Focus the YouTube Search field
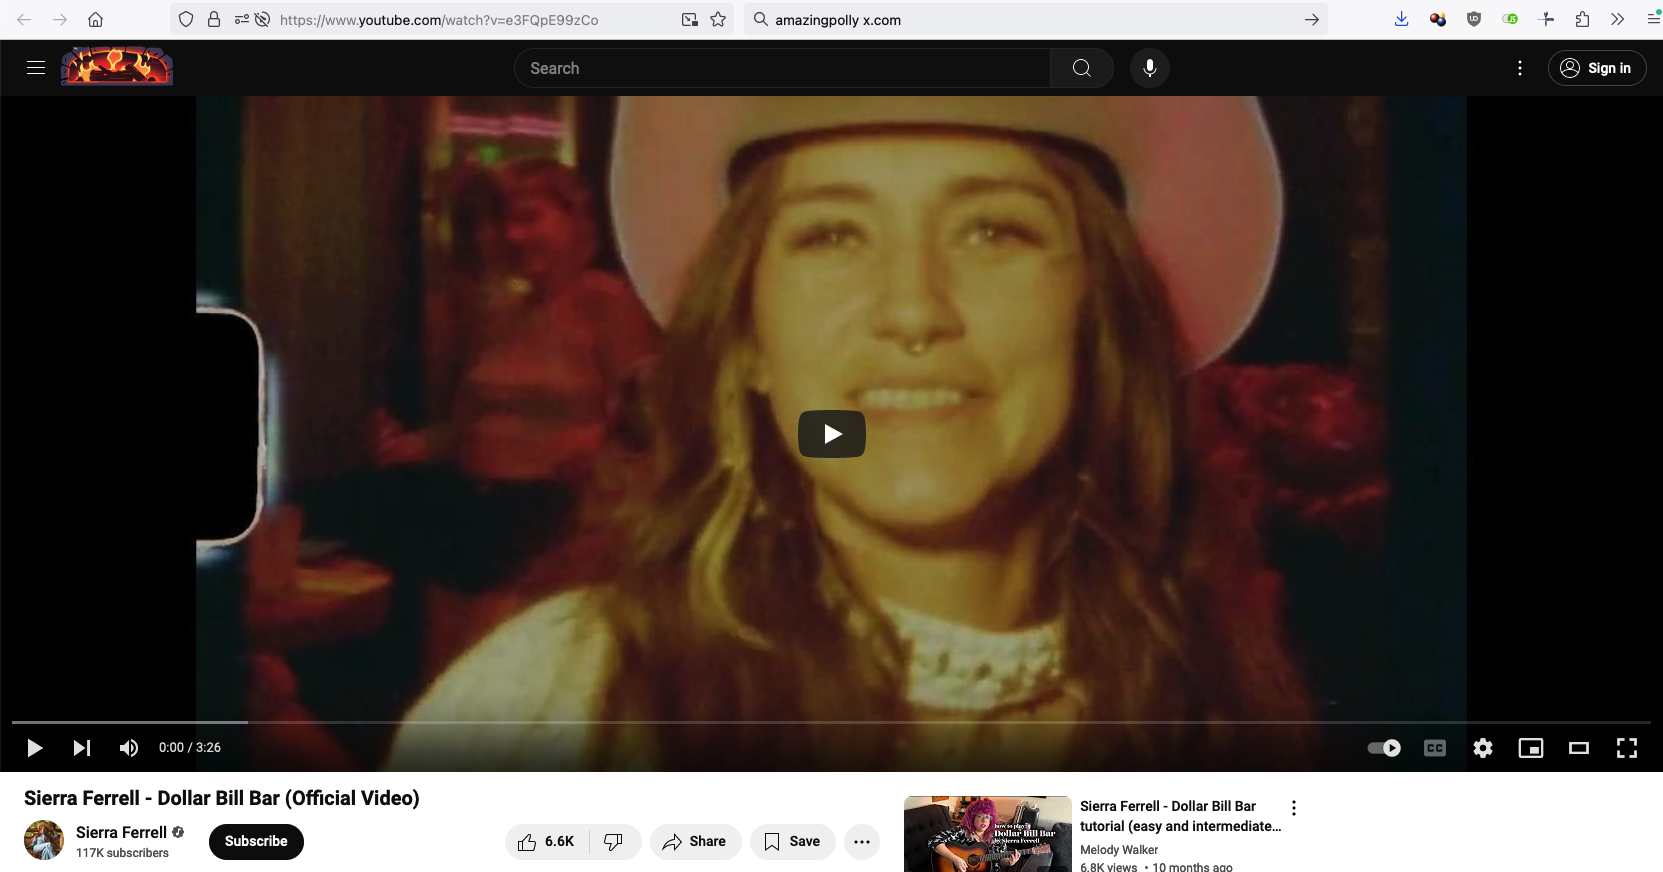 (x=782, y=68)
